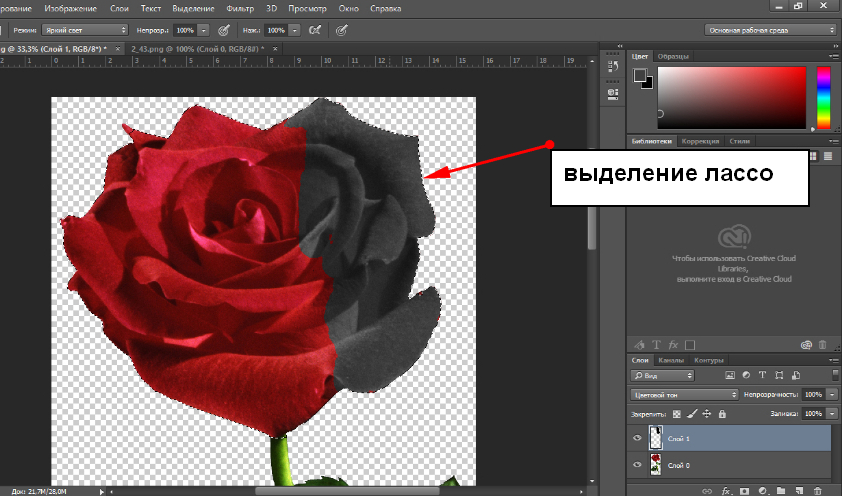Image resolution: width=842 pixels, height=496 pixels.
Task: Open the layer styles fx menu
Action: tap(726, 491)
